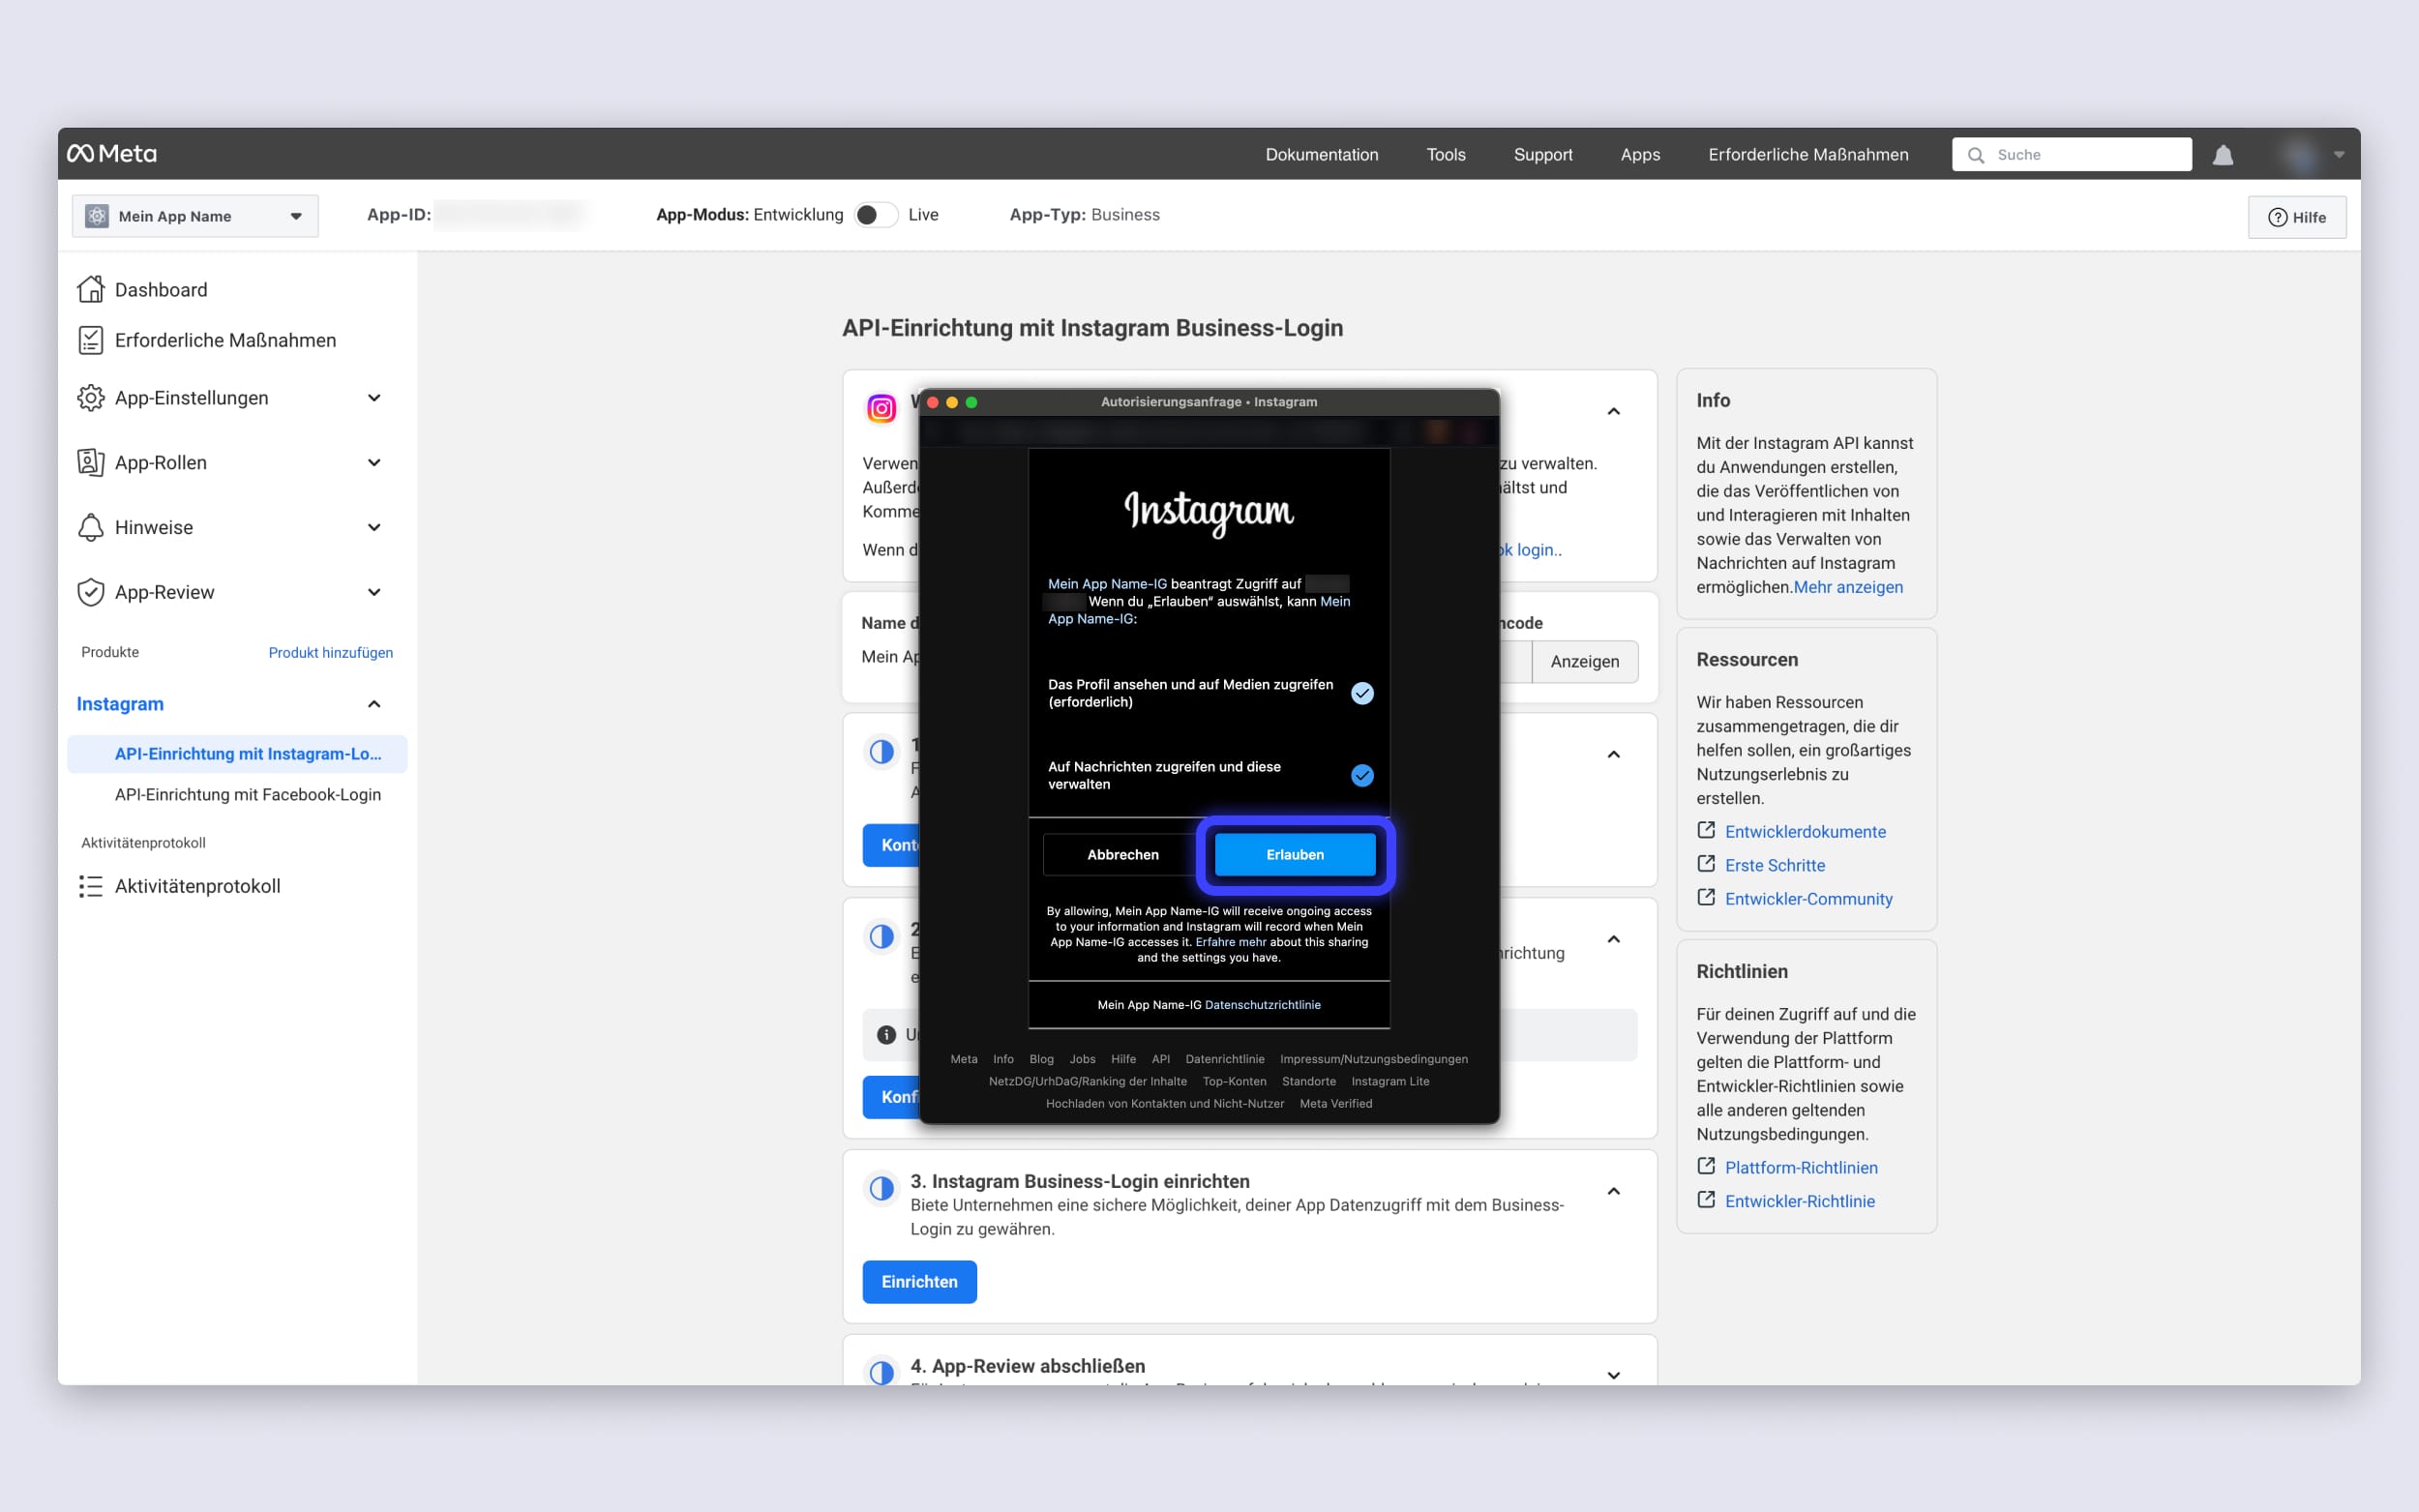This screenshot has width=2419, height=1512.
Task: Click the Hinweise bell icon in sidebar
Action: pyautogui.click(x=91, y=527)
